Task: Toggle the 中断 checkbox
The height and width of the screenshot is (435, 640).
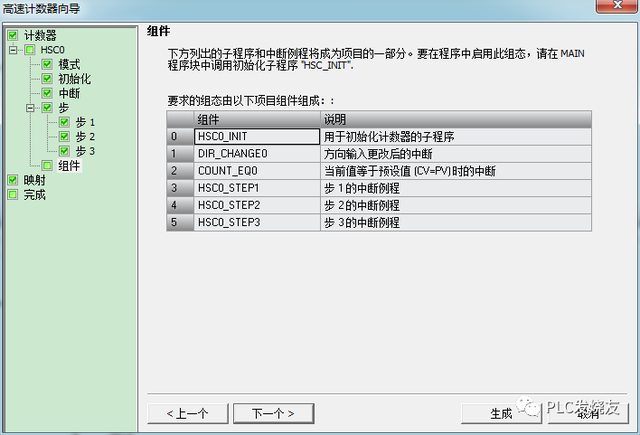Action: click(47, 93)
